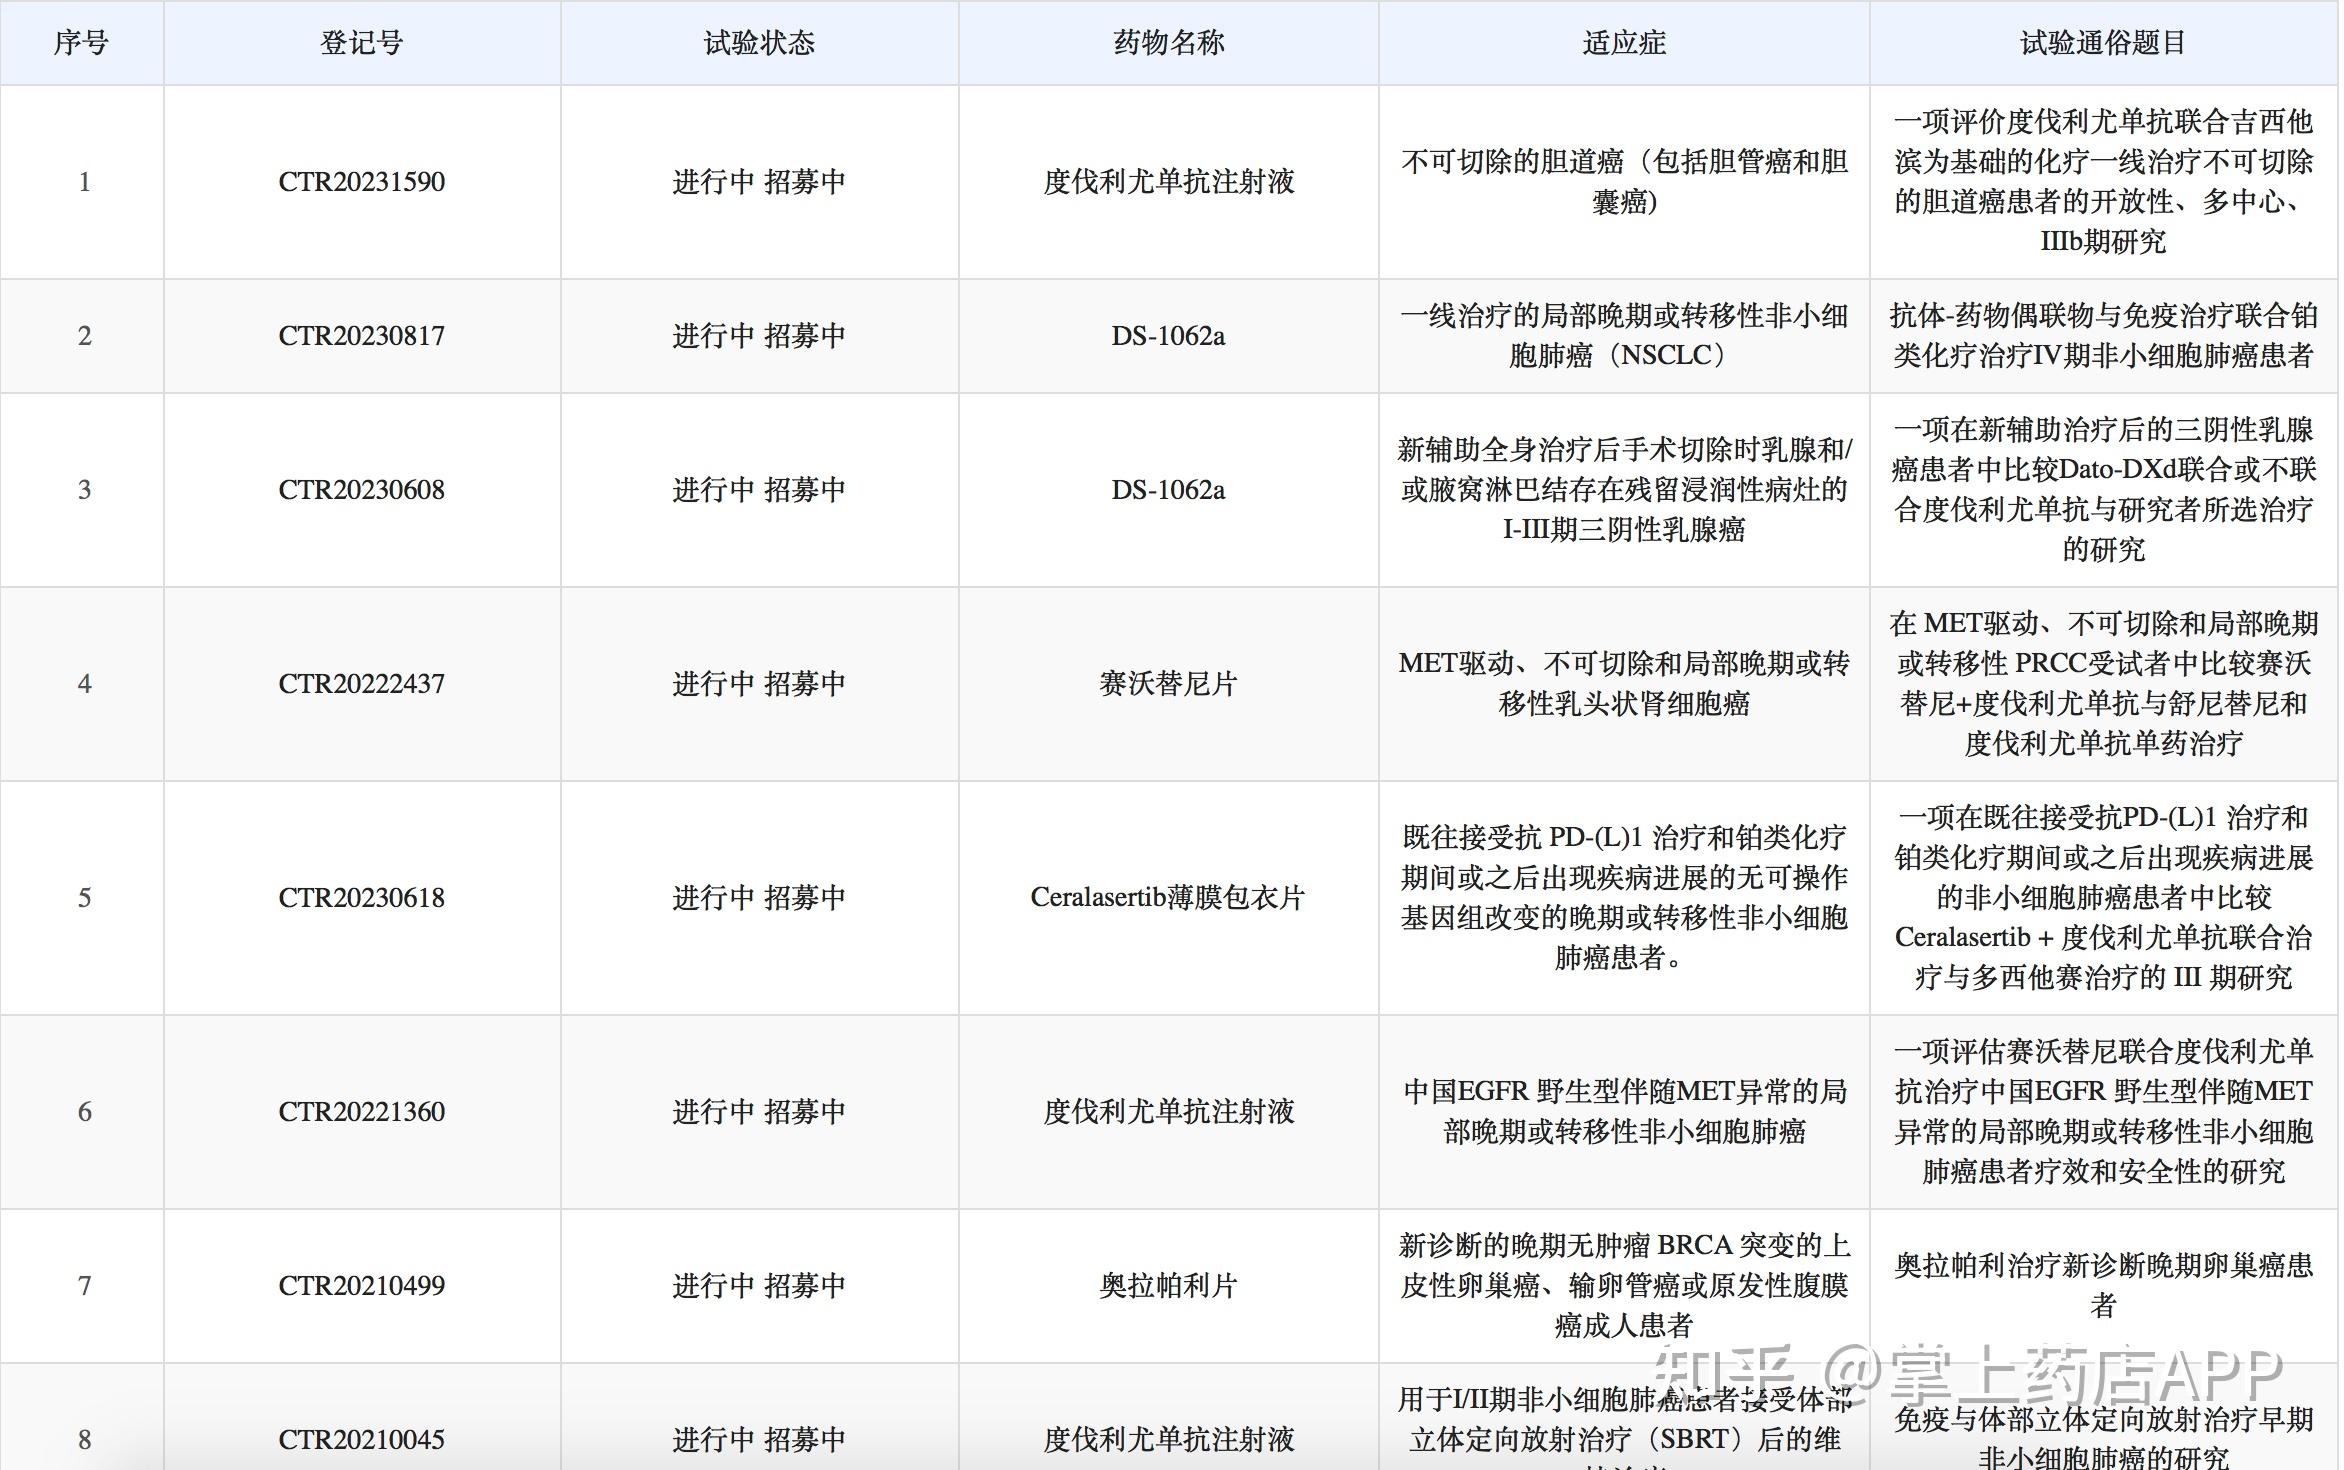Select registration number CTR20231590
The image size is (2344, 1470).
pos(361,182)
